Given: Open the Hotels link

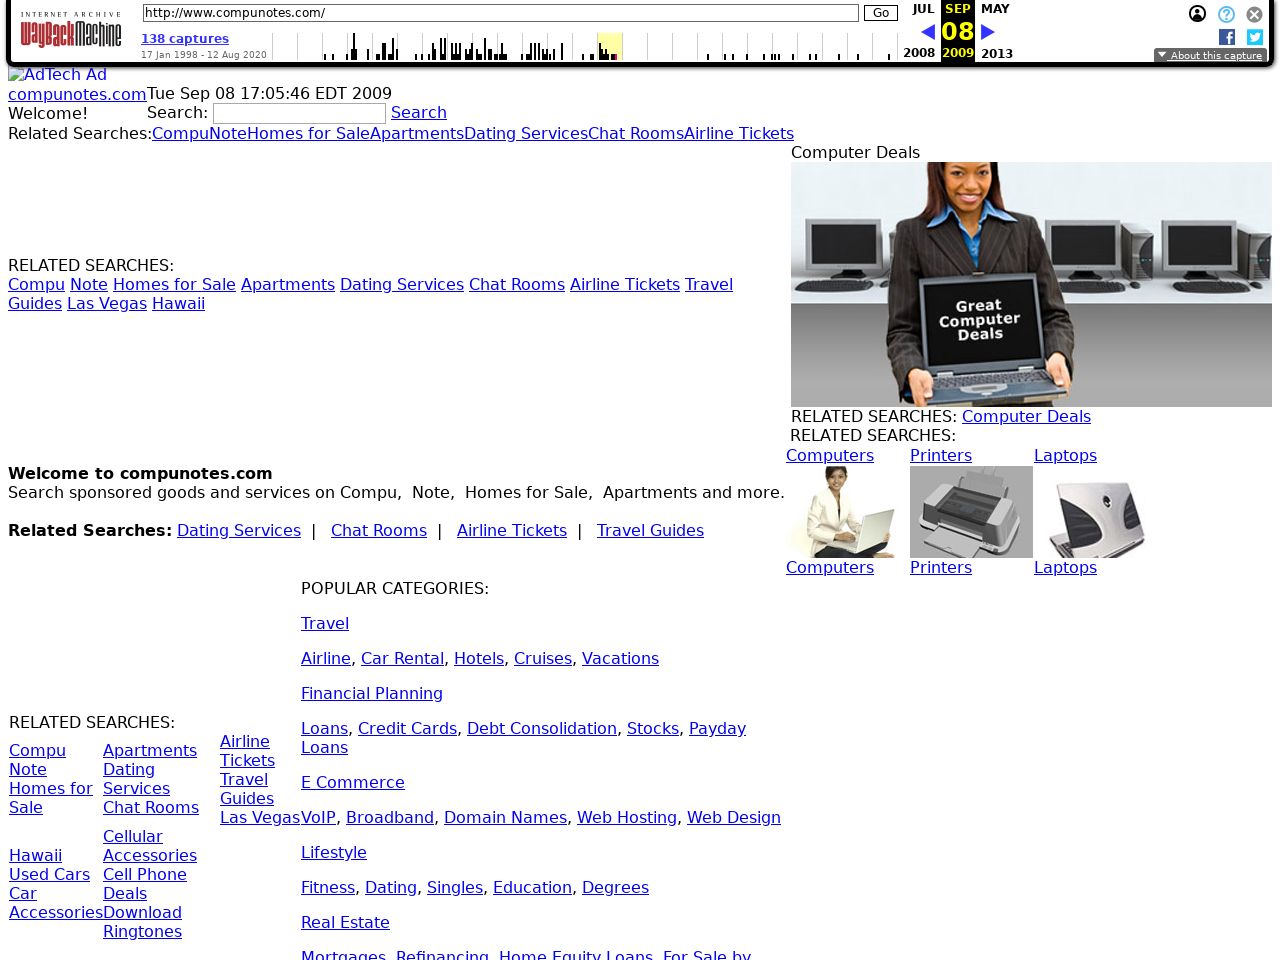Looking at the screenshot, I should coord(479,659).
